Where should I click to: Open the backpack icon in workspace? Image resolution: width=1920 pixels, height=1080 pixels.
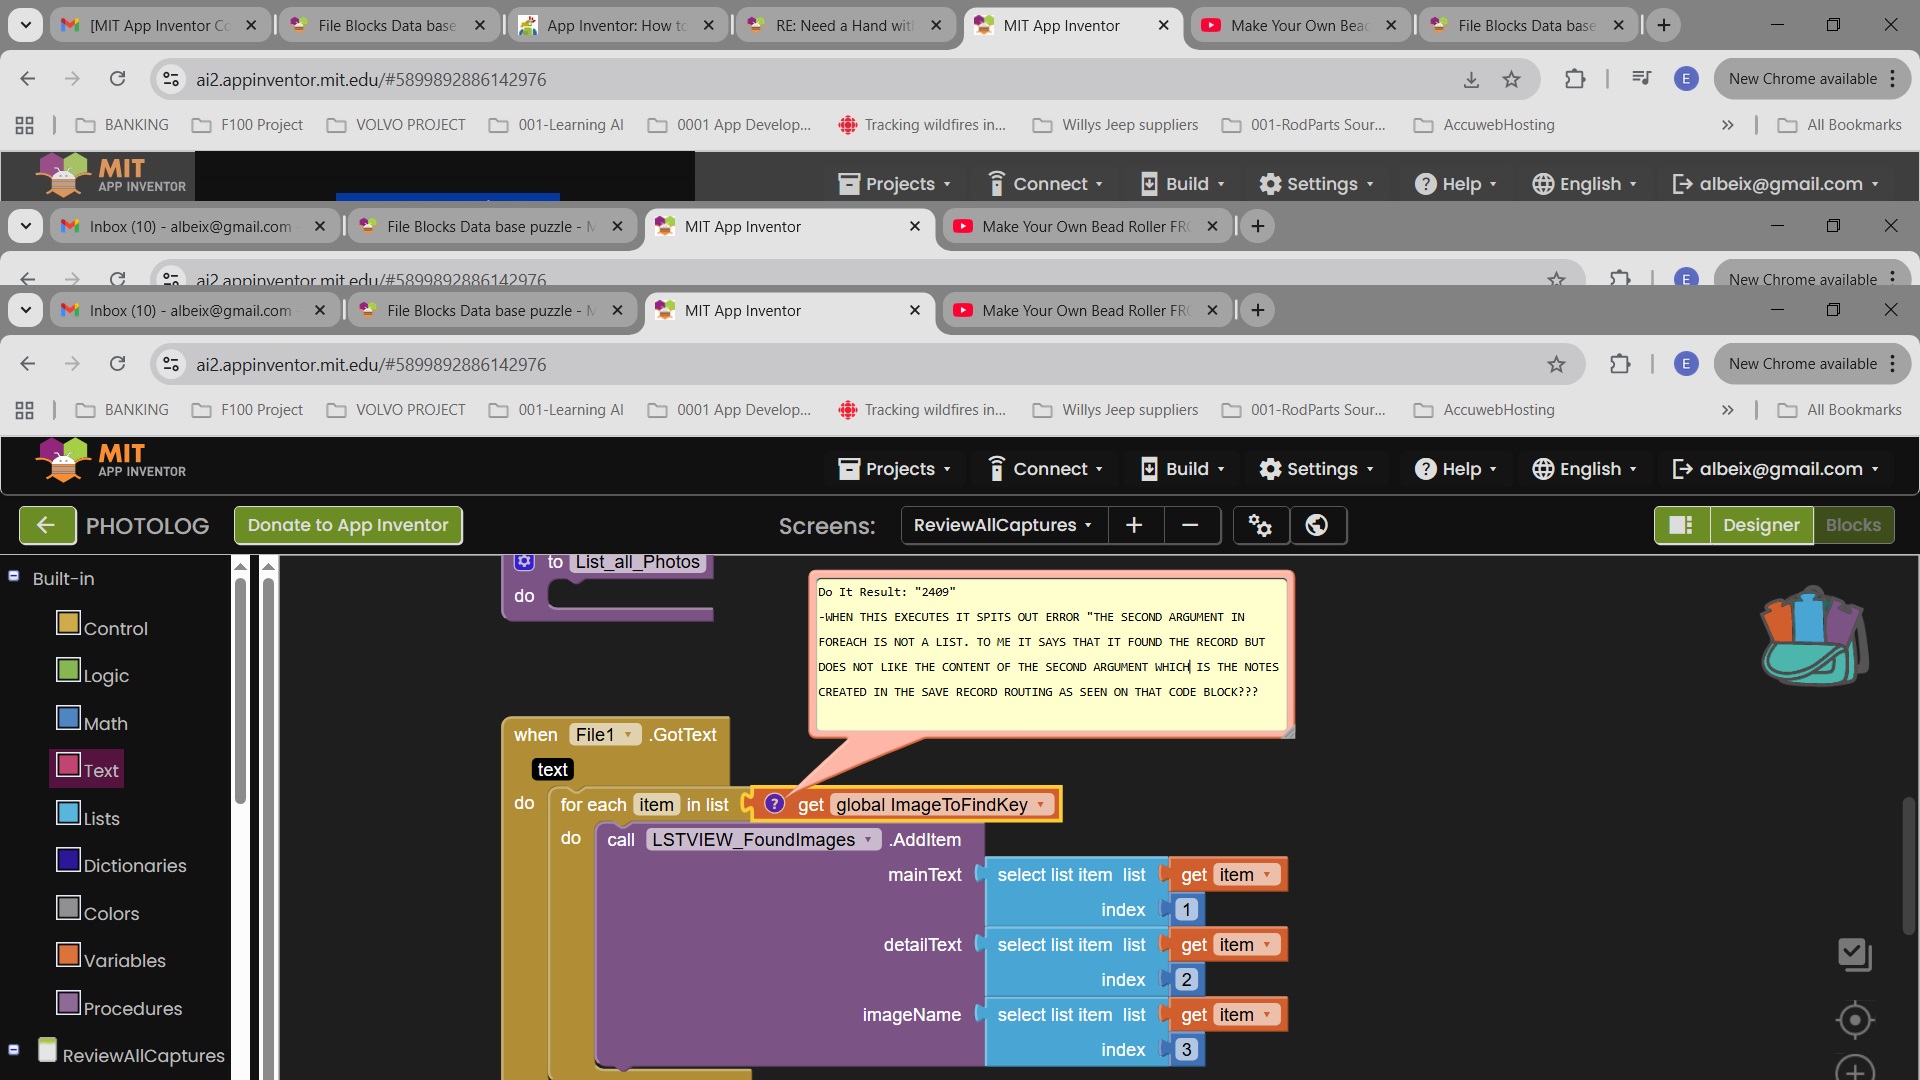[x=1813, y=638]
